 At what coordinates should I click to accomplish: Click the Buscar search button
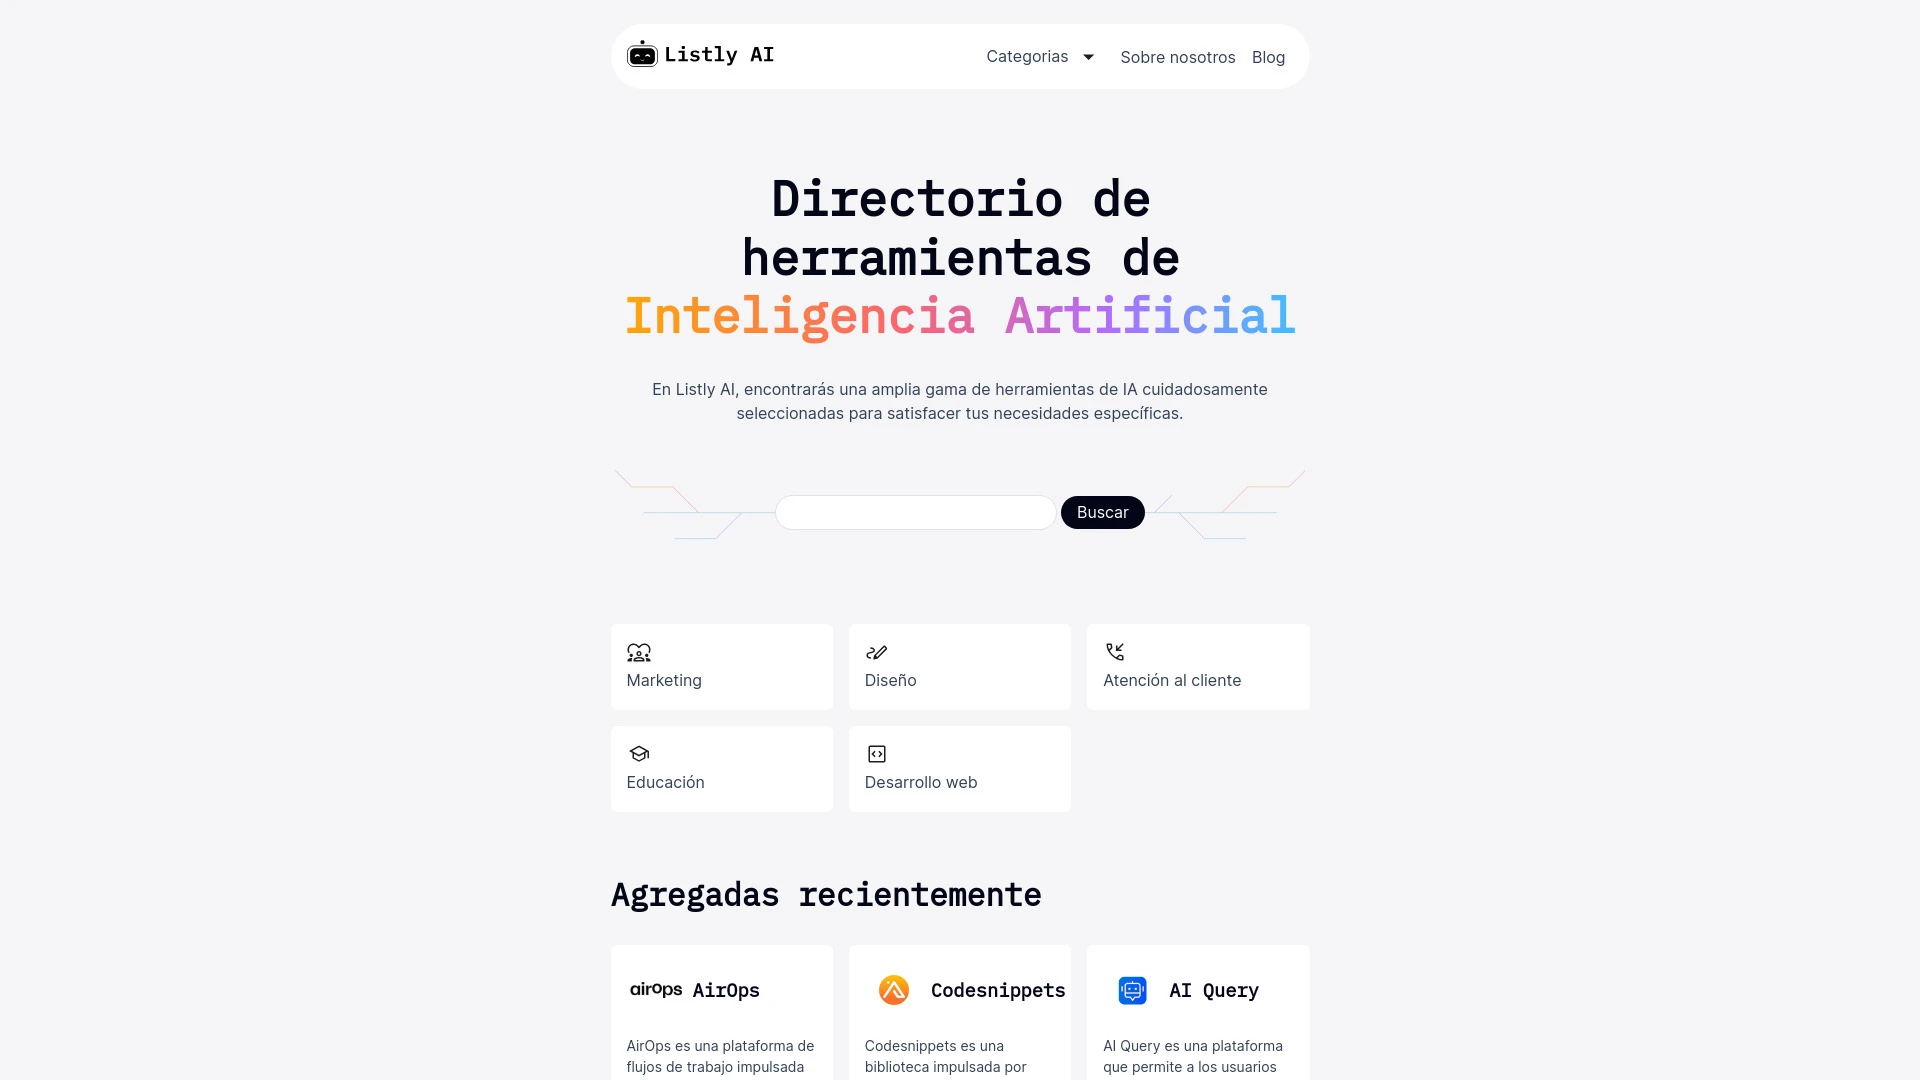[x=1102, y=512]
